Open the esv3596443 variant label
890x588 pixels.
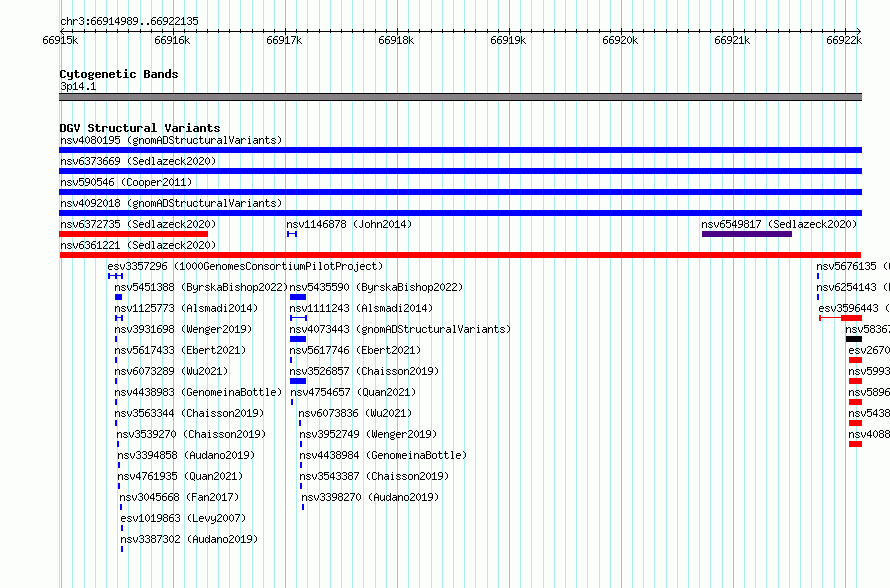854,308
